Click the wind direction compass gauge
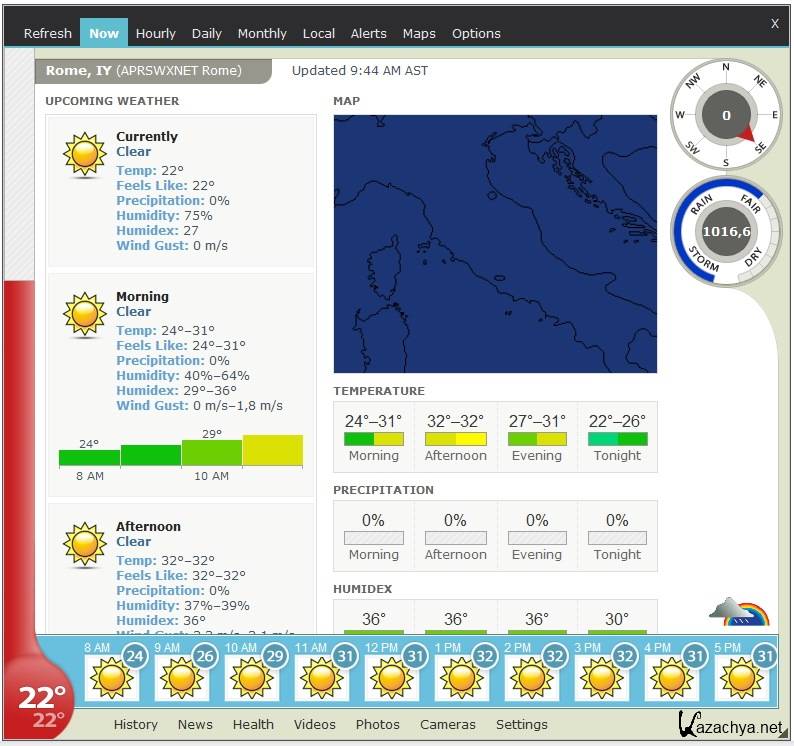 click(x=726, y=116)
